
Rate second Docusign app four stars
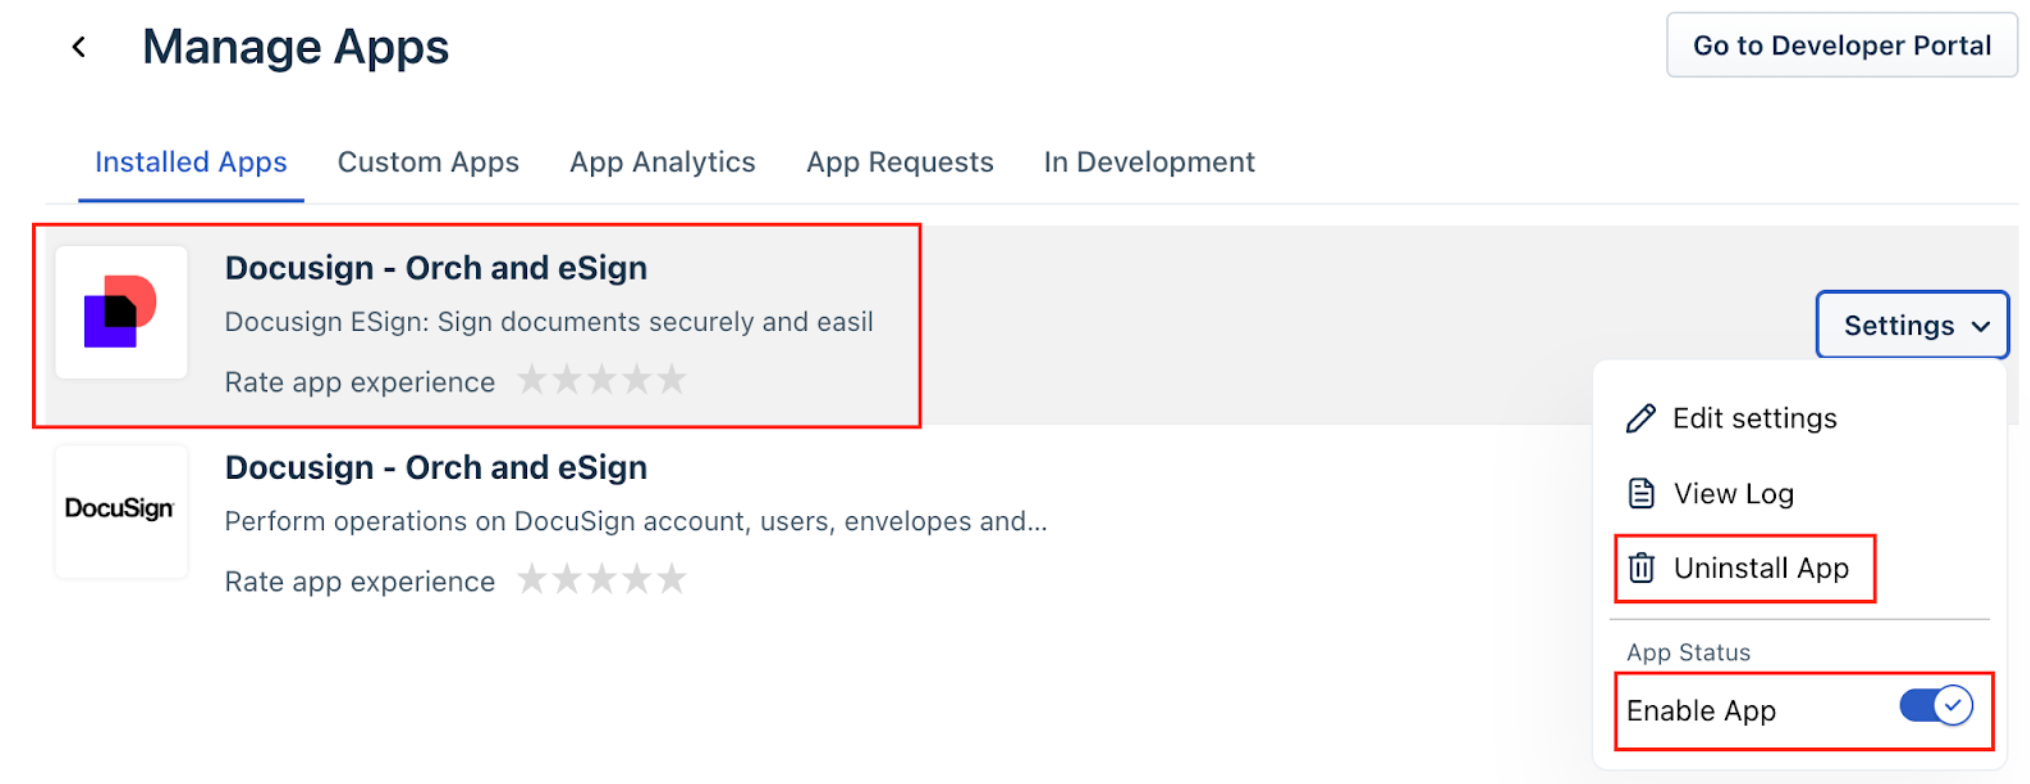click(x=637, y=579)
